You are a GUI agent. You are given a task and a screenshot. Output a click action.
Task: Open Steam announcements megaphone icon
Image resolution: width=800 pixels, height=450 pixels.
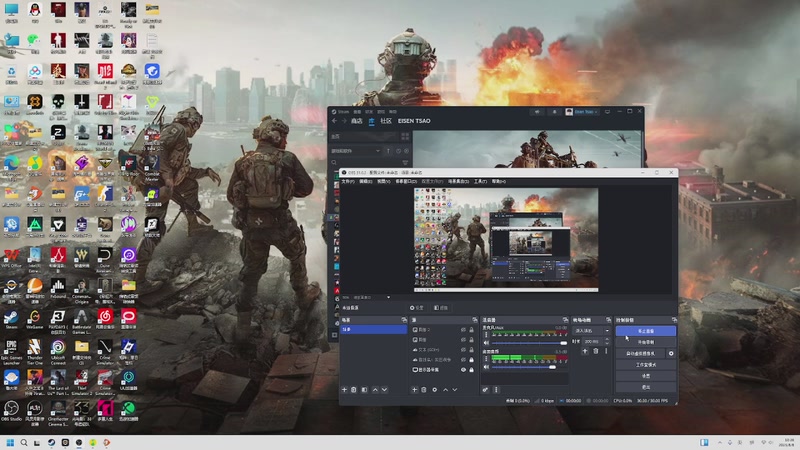(x=537, y=112)
